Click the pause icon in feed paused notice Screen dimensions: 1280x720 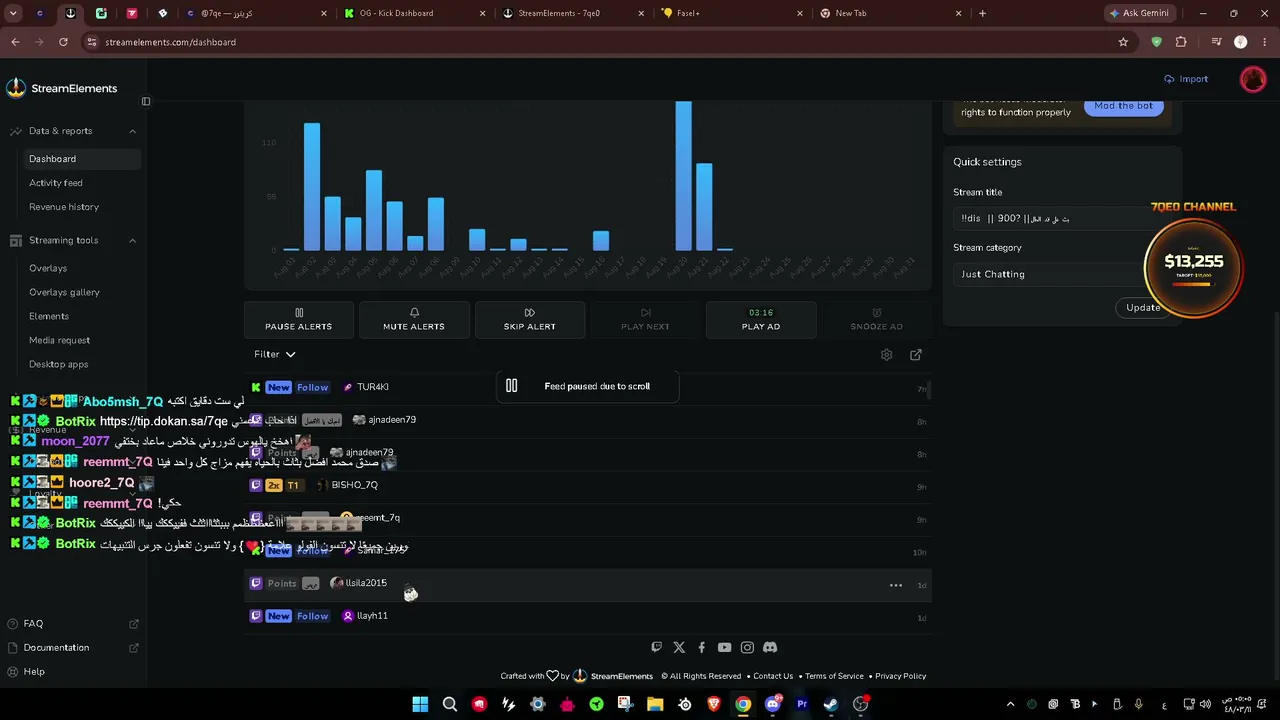point(512,386)
